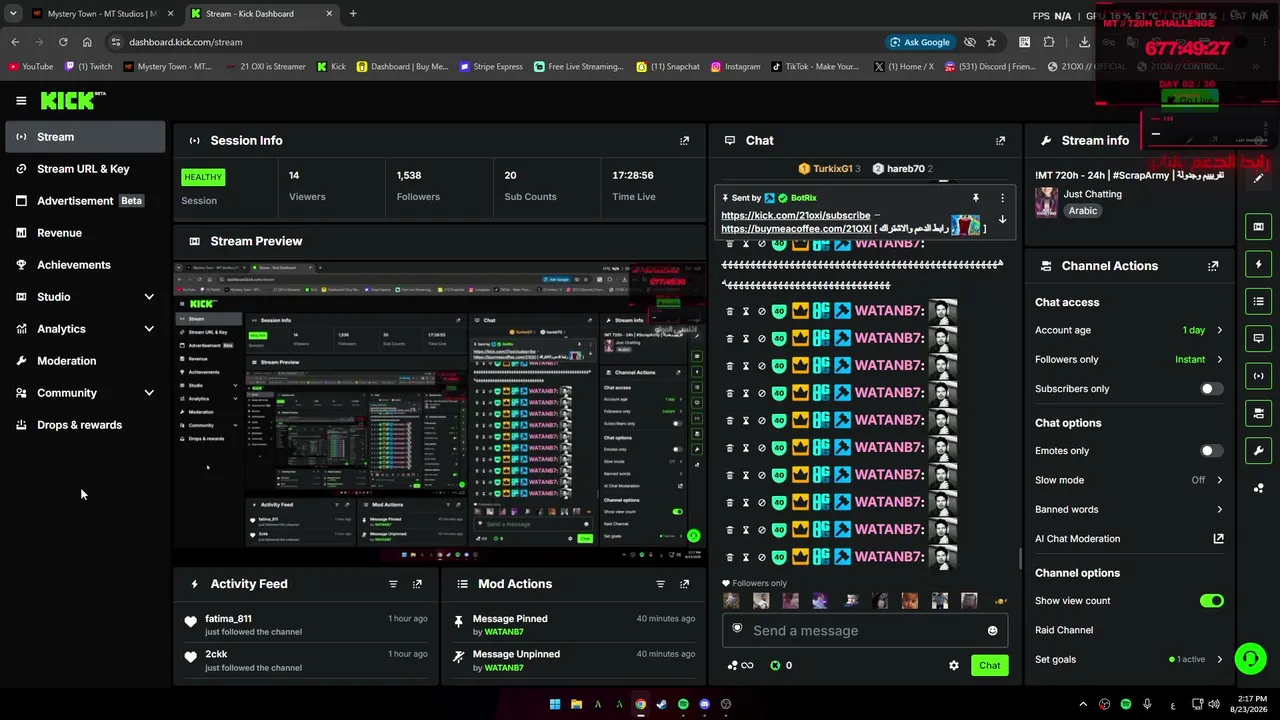Open the kick.com/21oxi/subscribe link
Screen dimensions: 1280x720
coord(795,216)
